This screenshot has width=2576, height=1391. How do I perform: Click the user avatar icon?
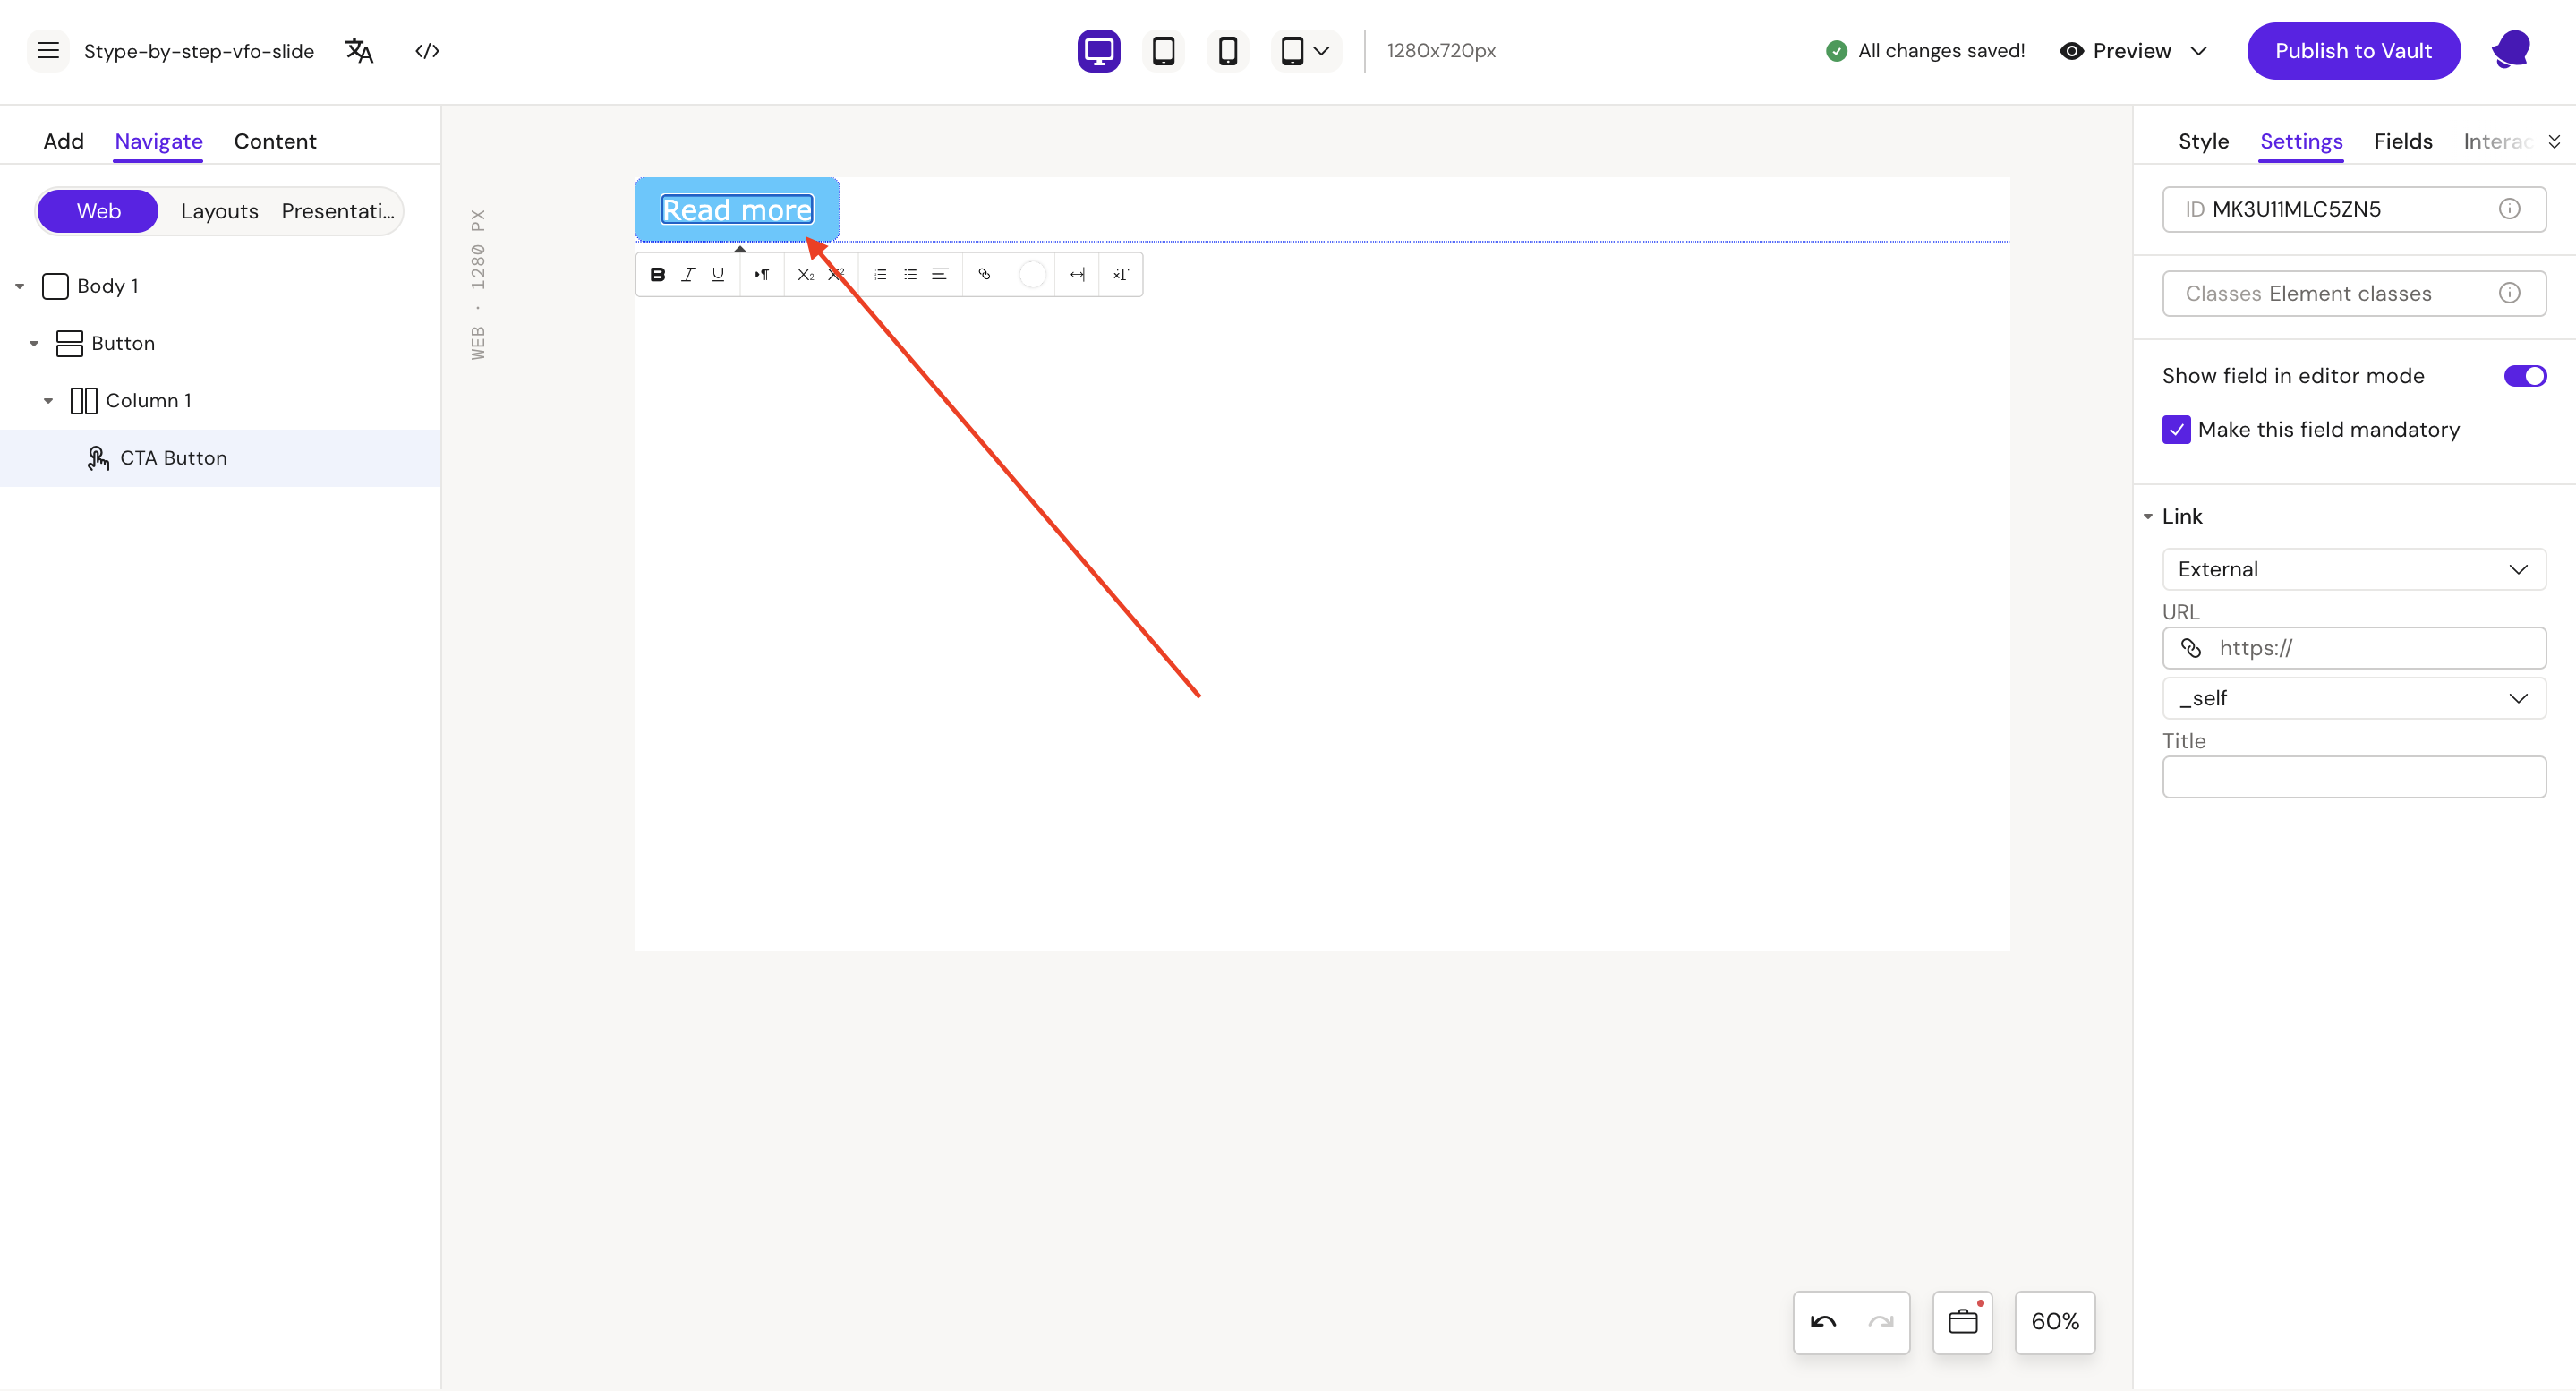[2511, 50]
